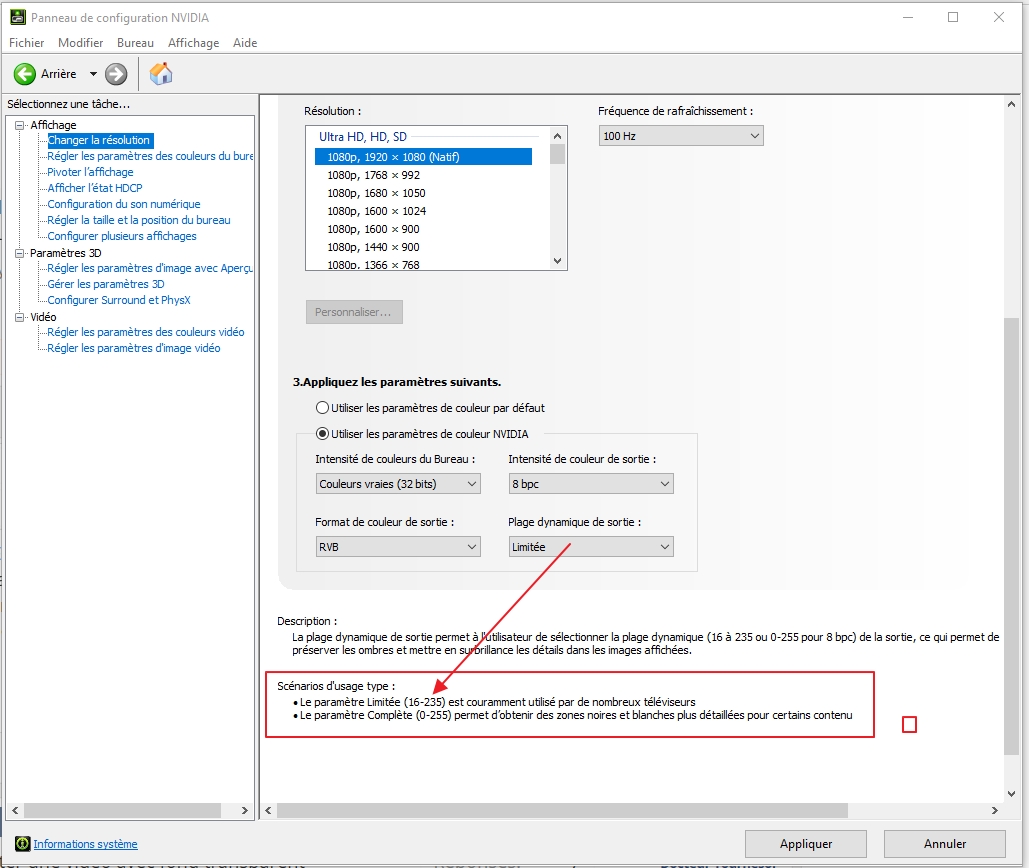Click task tree horizontal scrollbar left arrow

(15, 811)
